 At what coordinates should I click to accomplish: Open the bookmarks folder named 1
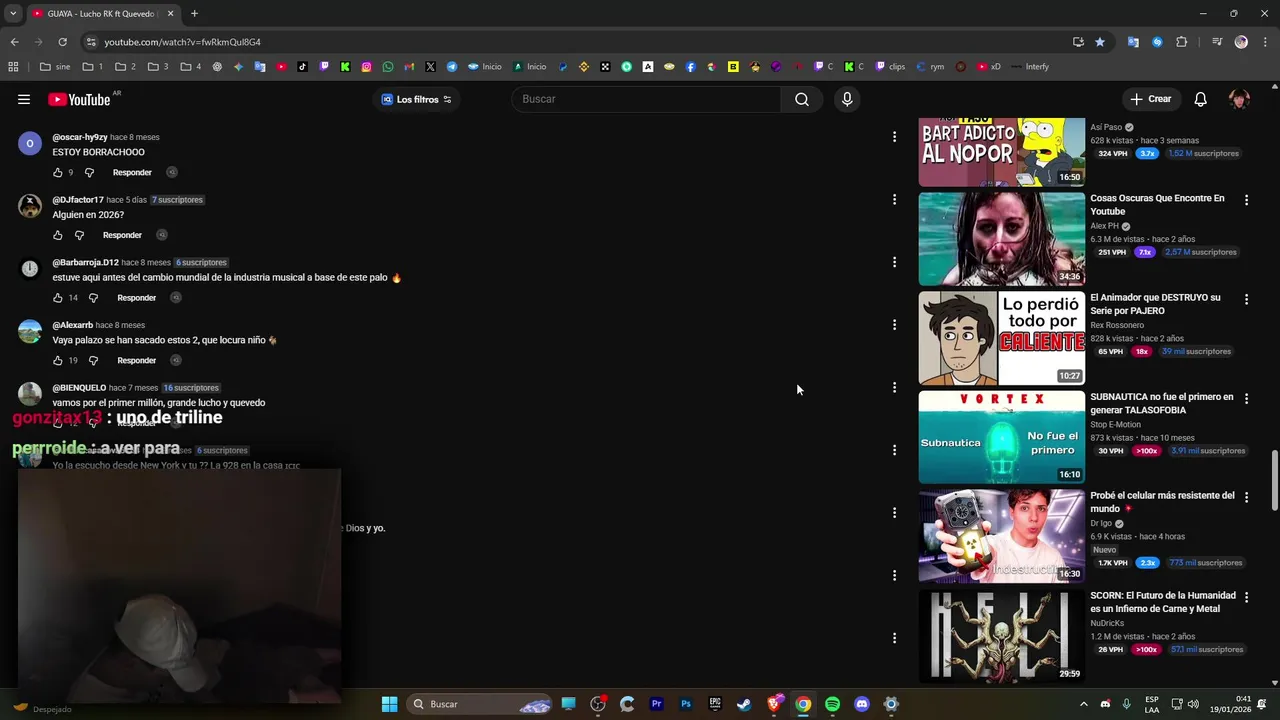click(x=93, y=67)
